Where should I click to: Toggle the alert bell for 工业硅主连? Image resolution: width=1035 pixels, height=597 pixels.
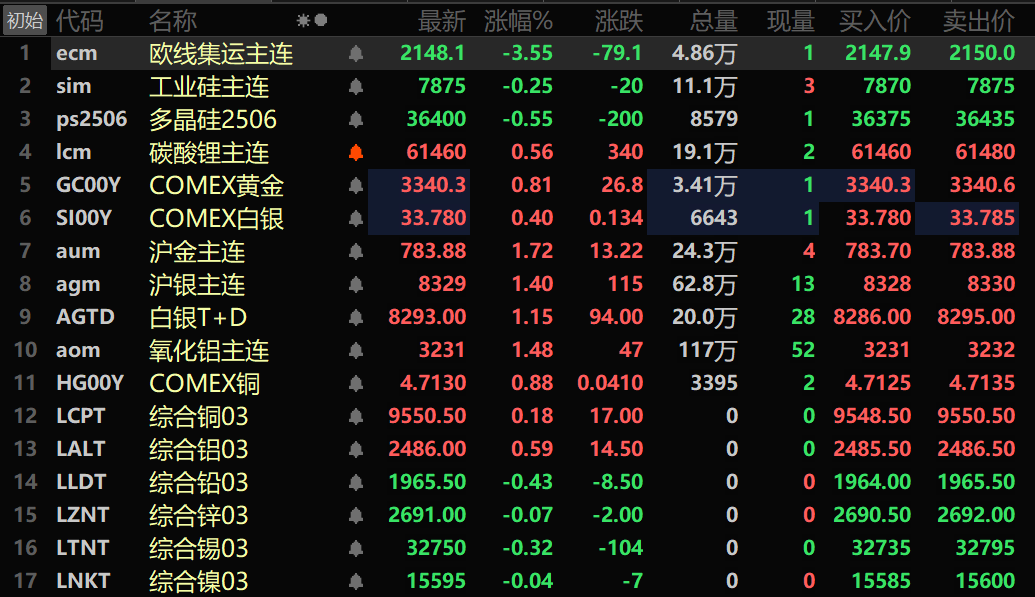356,87
